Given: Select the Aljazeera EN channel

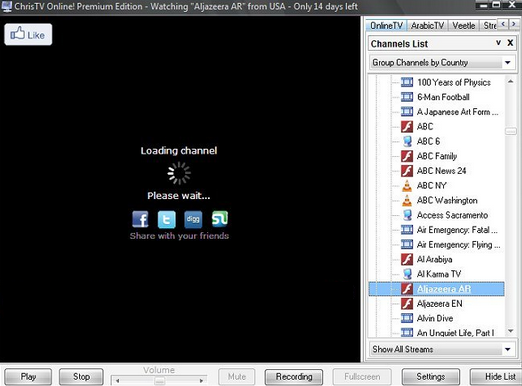Looking at the screenshot, I should click(440, 304).
